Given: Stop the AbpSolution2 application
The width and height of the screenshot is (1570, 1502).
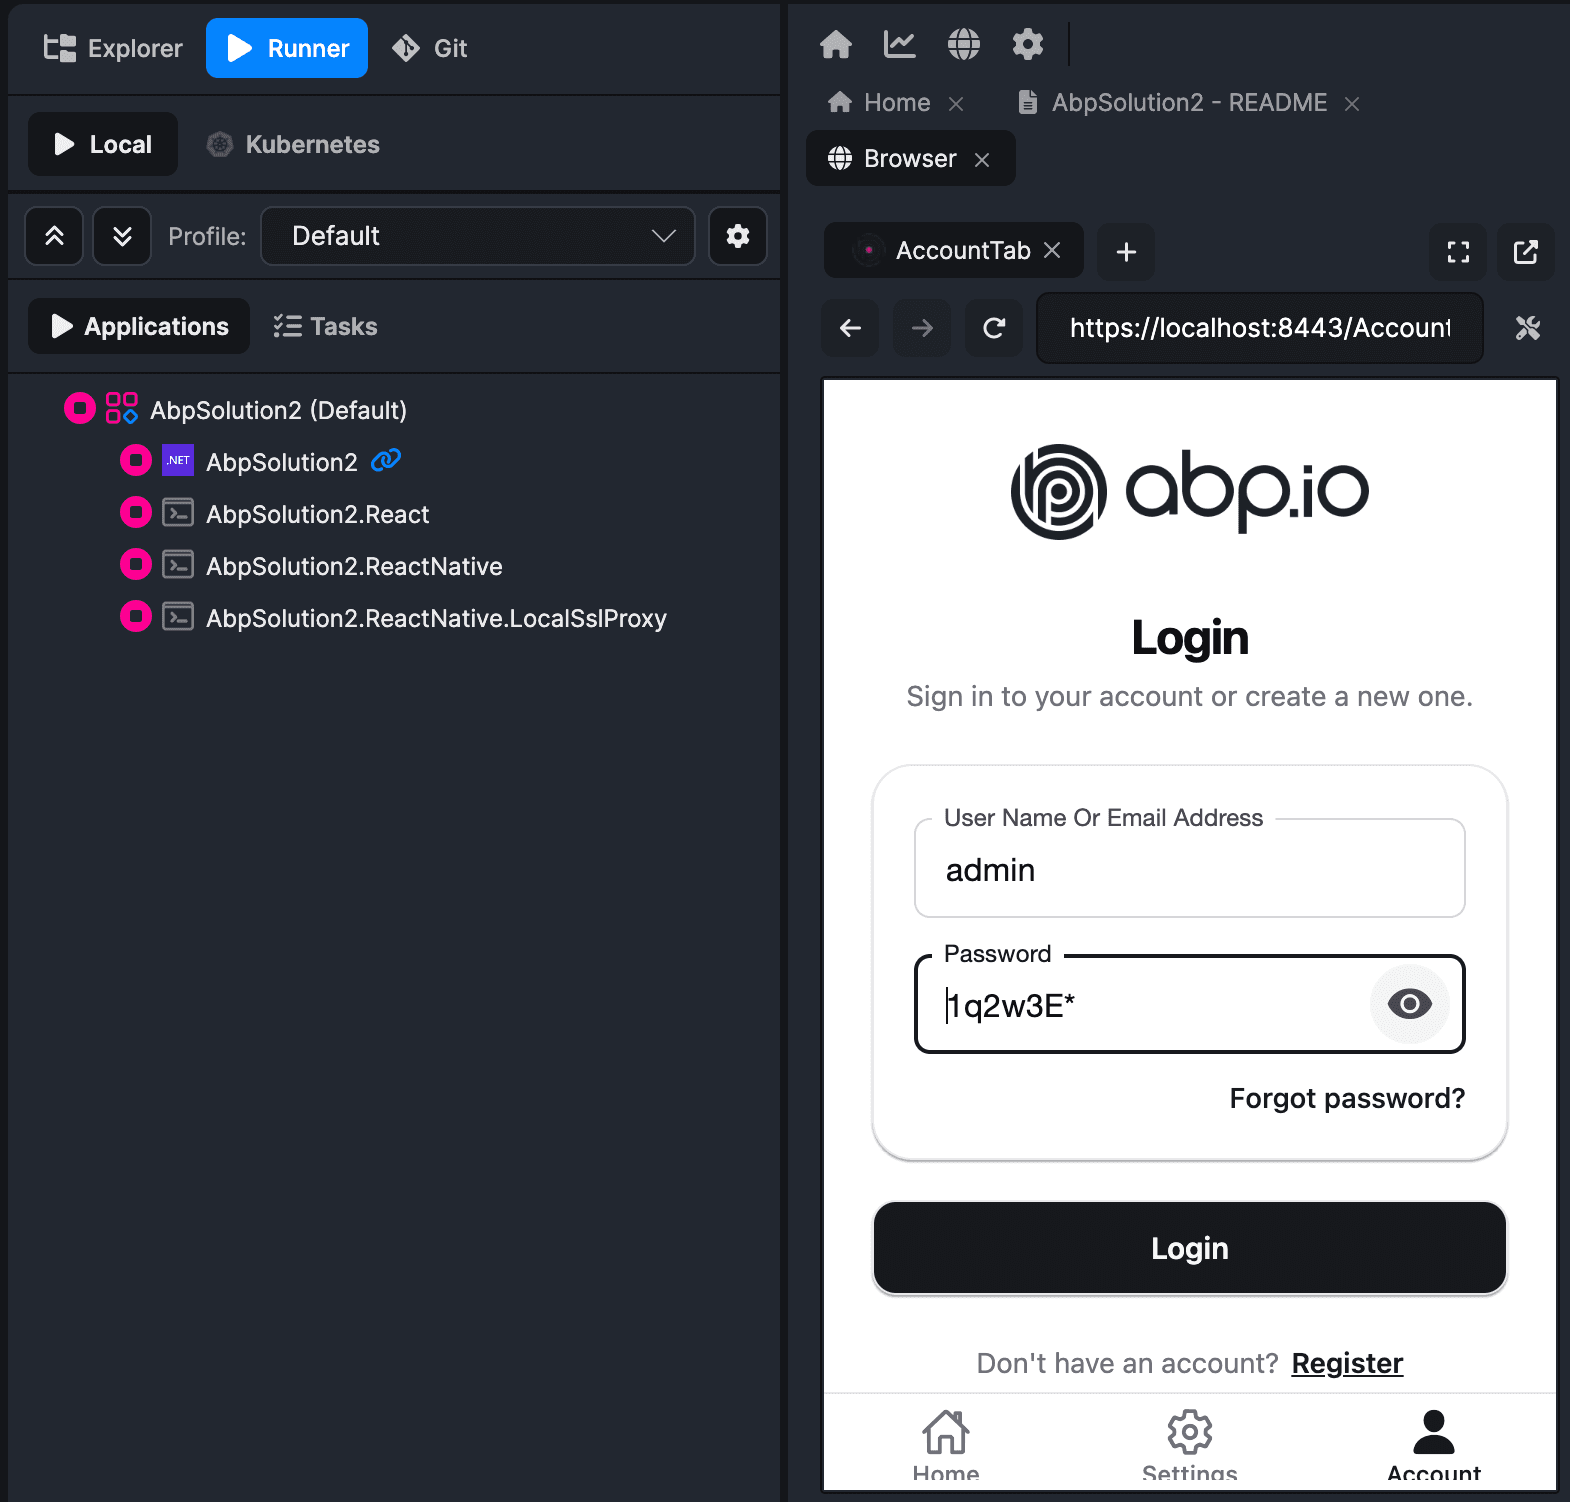Looking at the screenshot, I should [x=136, y=460].
